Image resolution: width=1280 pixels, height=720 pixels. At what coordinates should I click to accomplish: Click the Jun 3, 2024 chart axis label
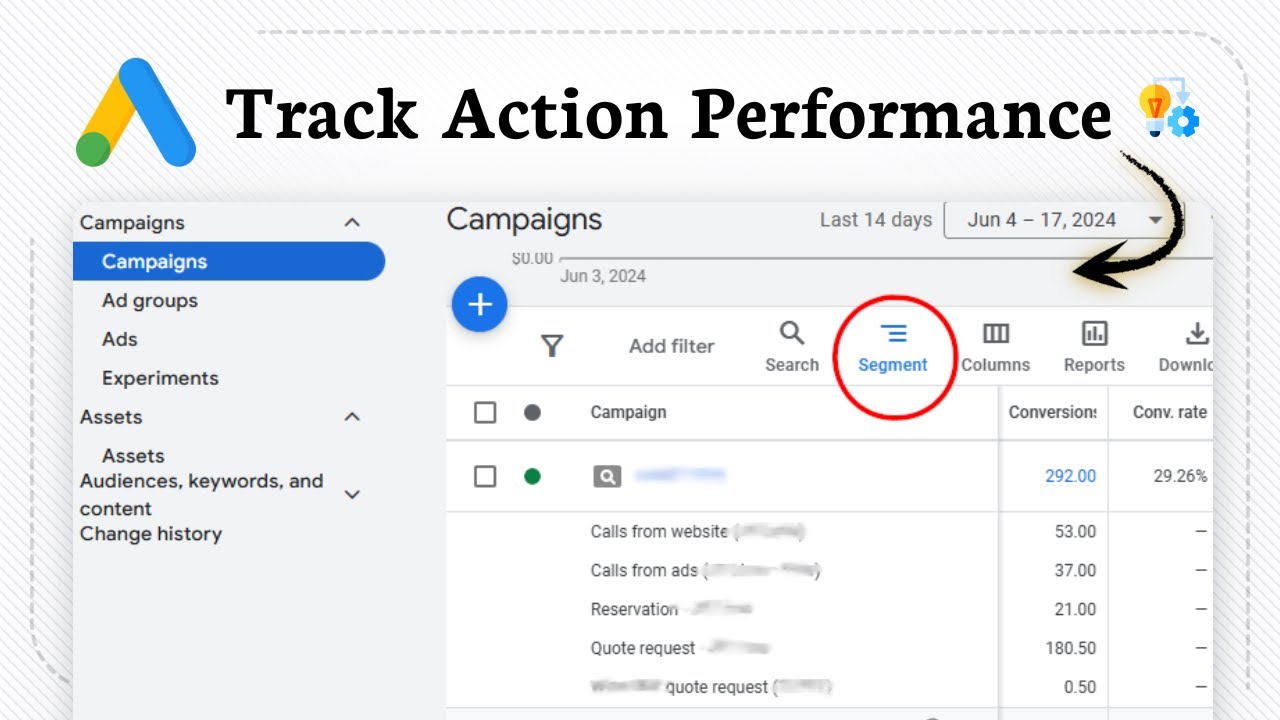[x=603, y=276]
